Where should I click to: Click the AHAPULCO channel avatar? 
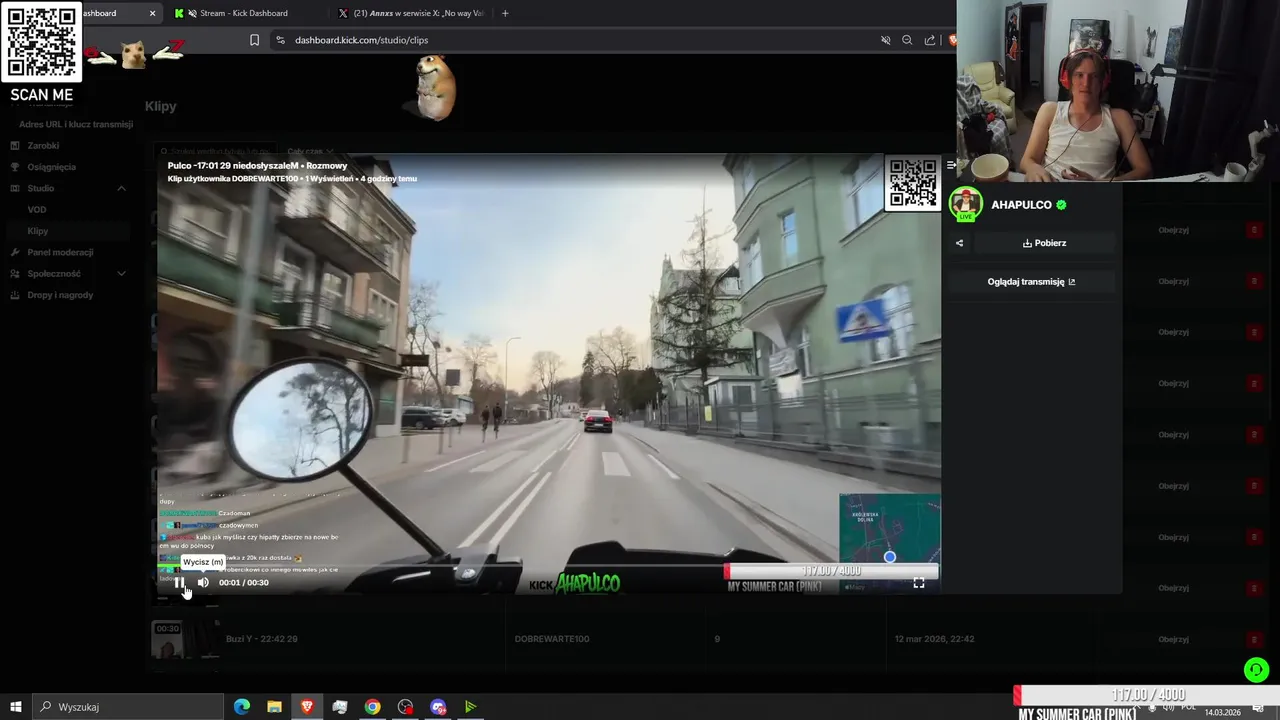pyautogui.click(x=965, y=204)
